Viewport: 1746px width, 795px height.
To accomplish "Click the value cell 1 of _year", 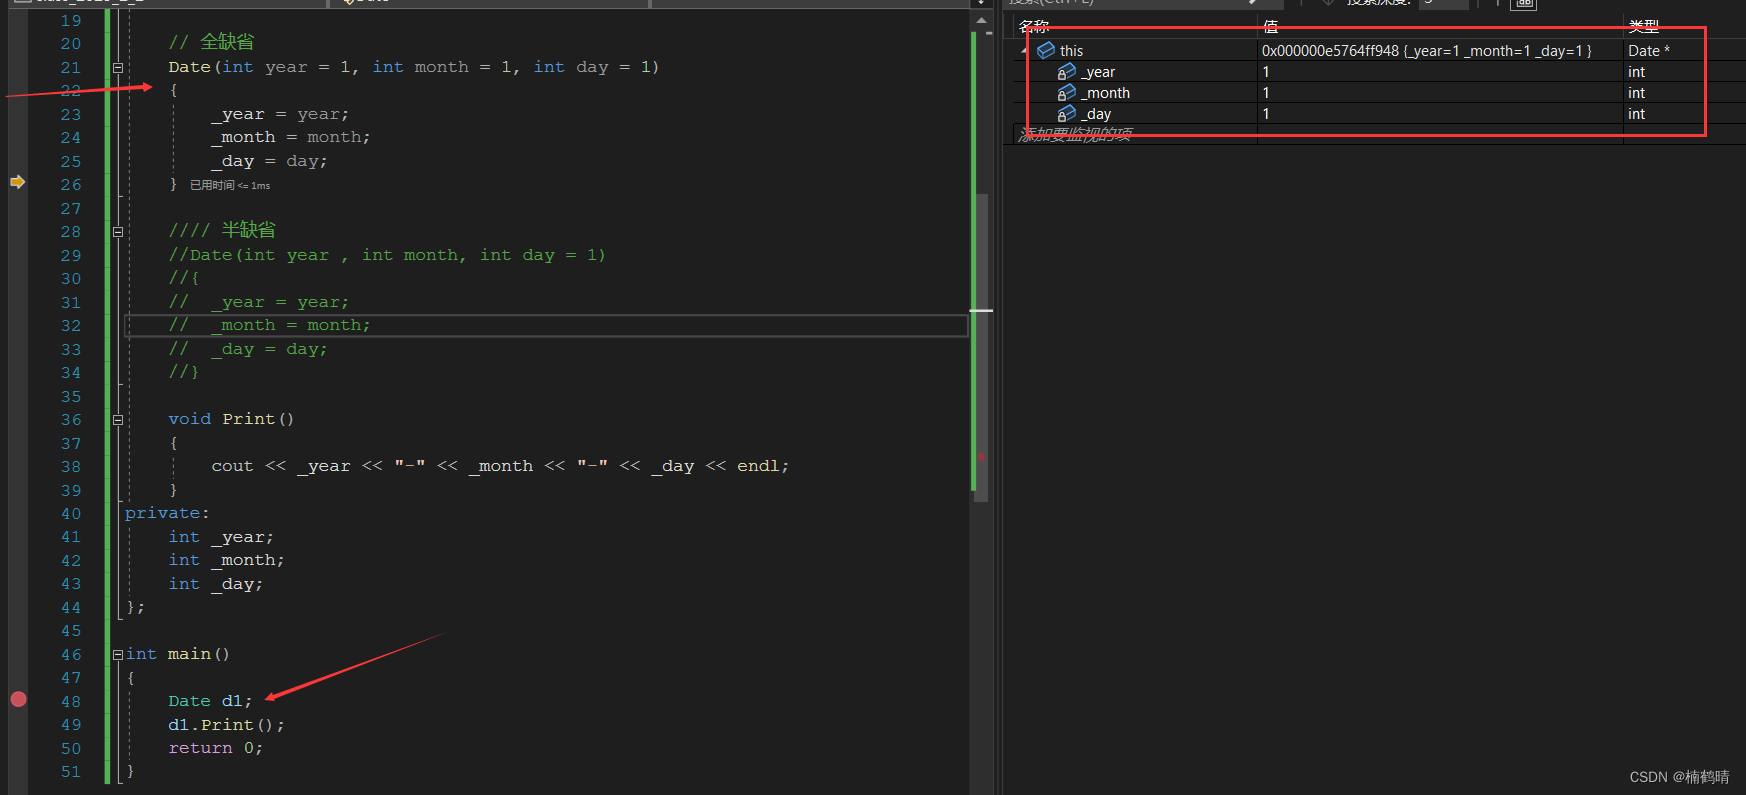I will (1440, 72).
